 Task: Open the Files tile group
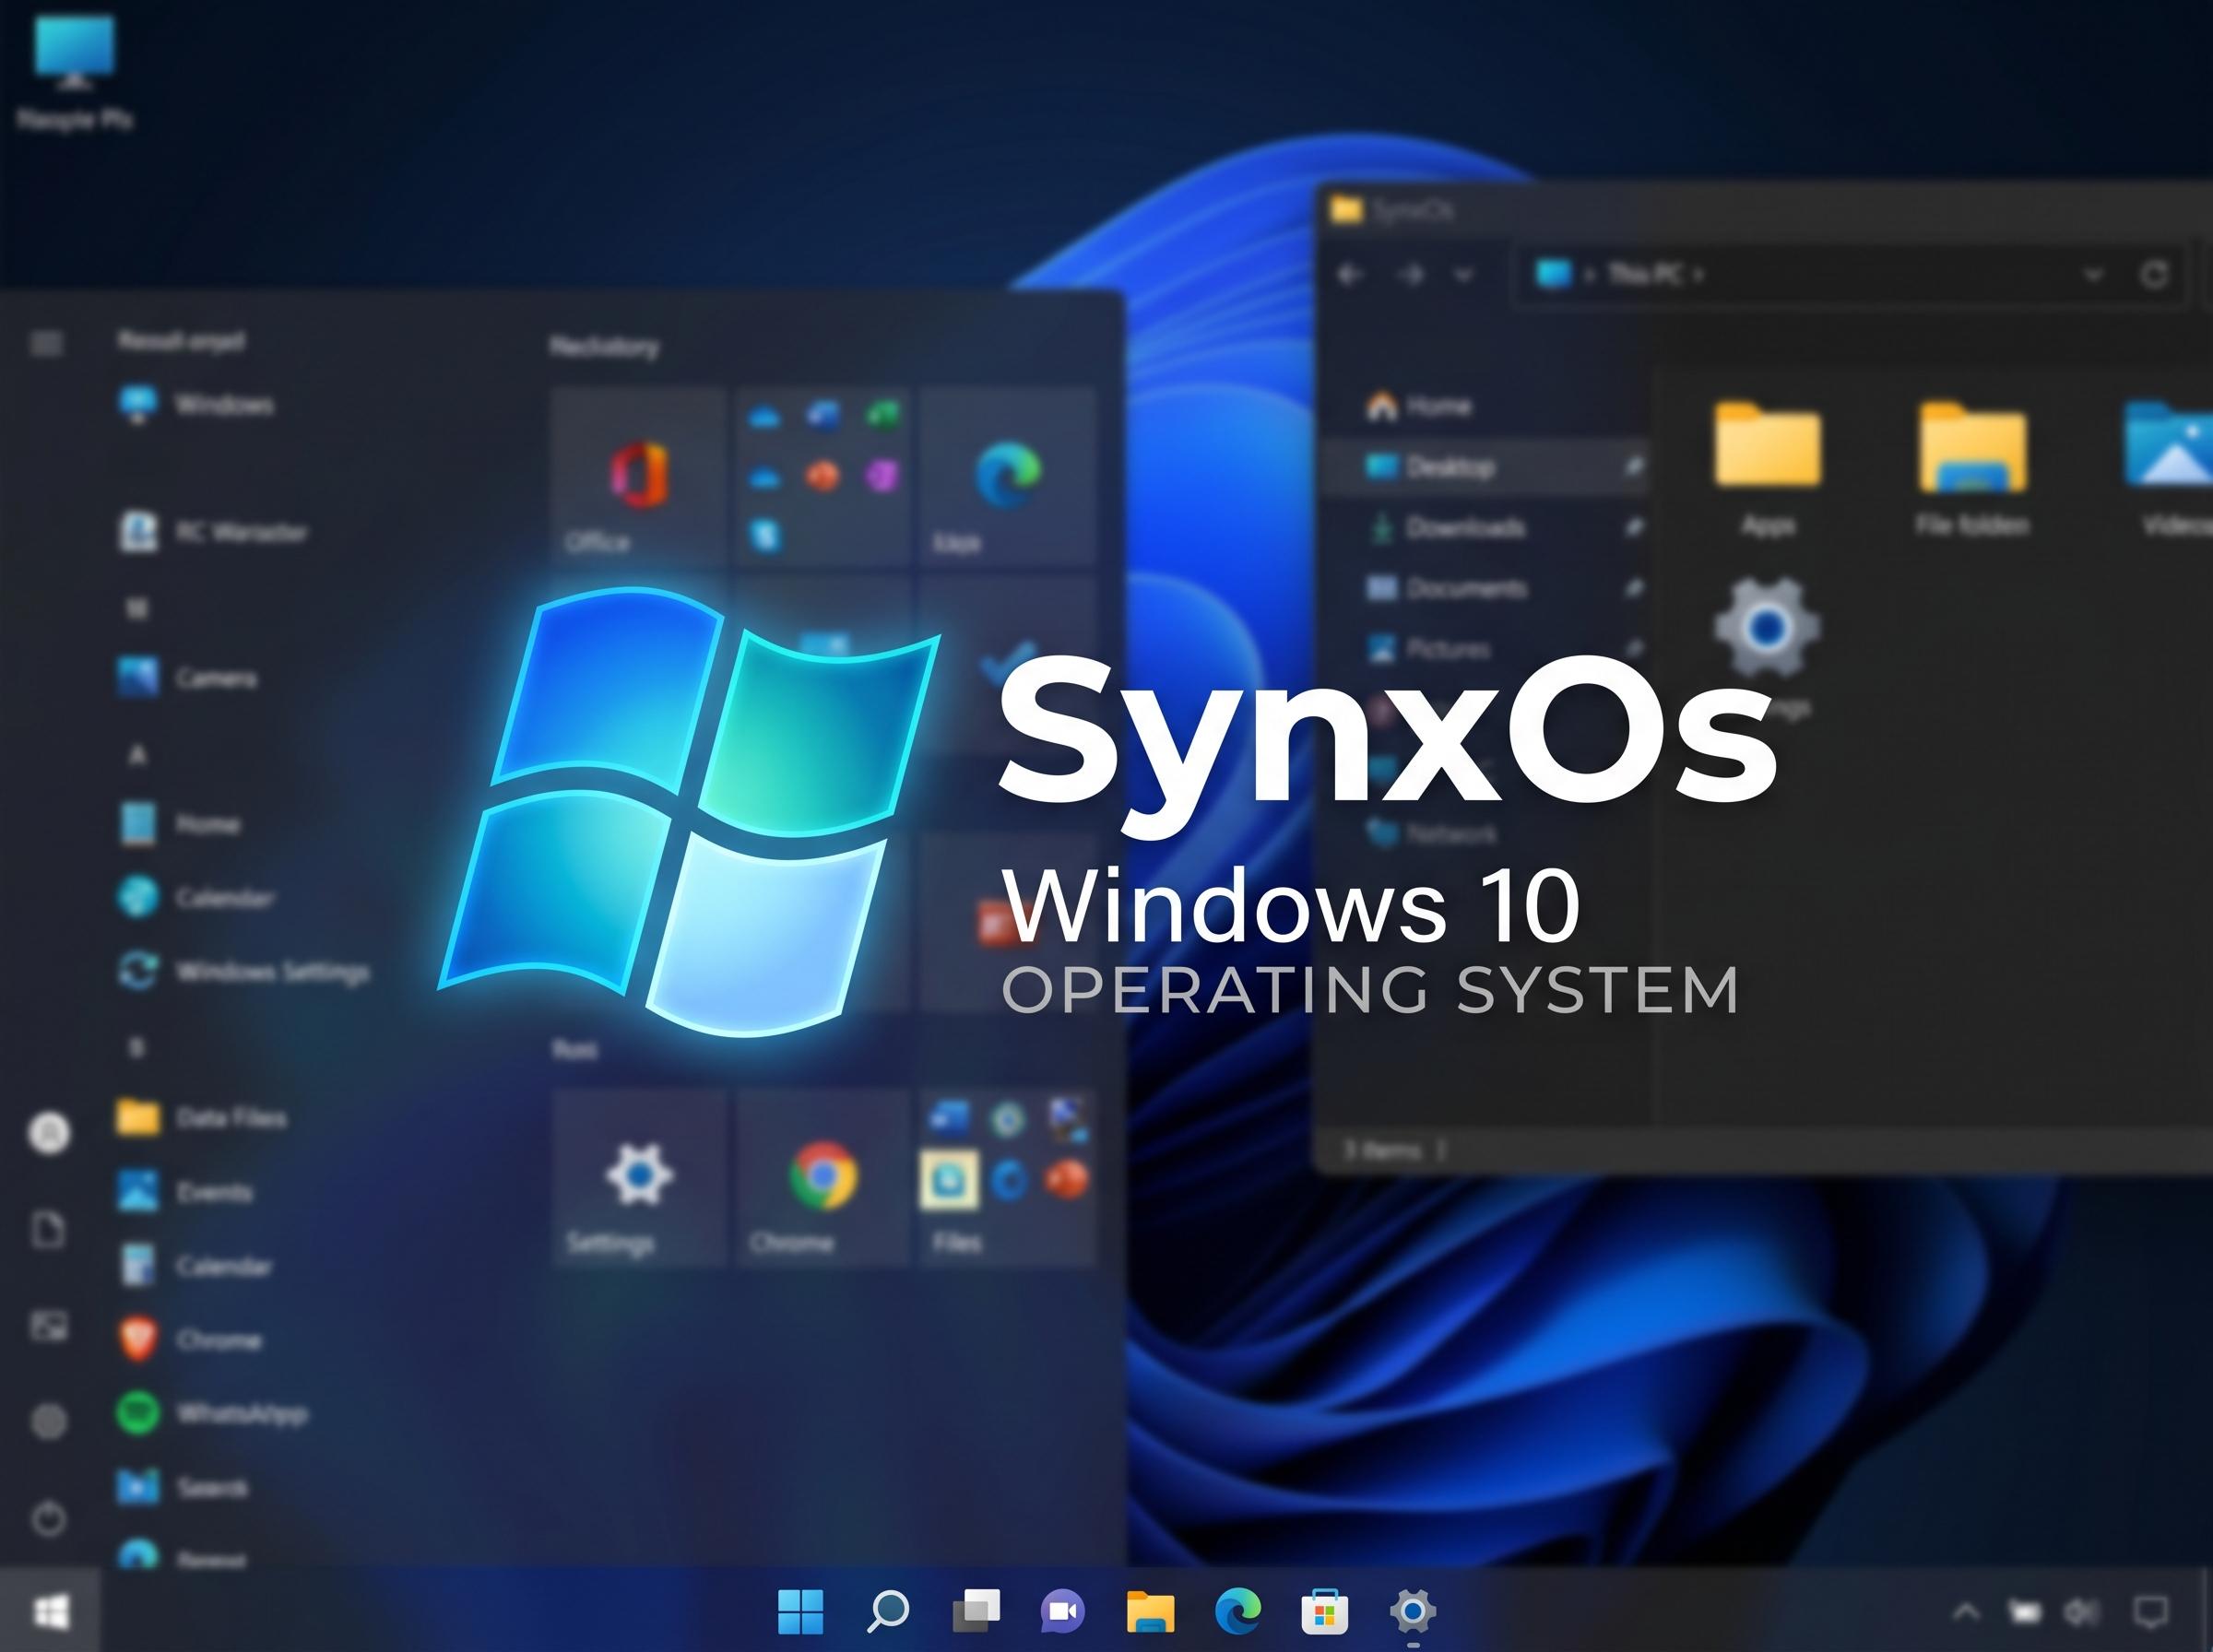click(x=1008, y=1179)
